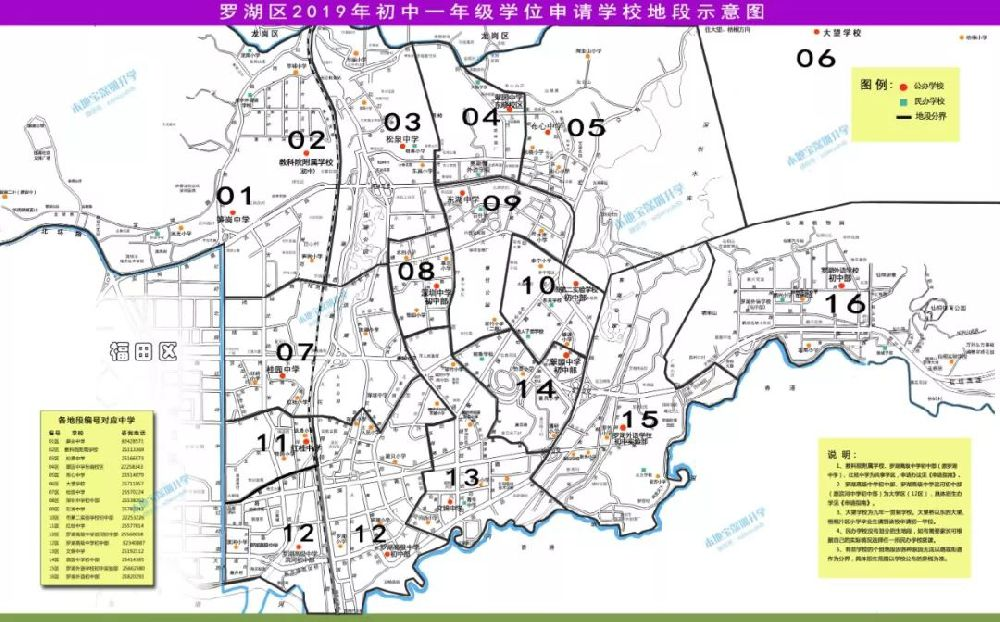1000x622 pixels.
Task: Click zone number 04
Action: tap(481, 117)
